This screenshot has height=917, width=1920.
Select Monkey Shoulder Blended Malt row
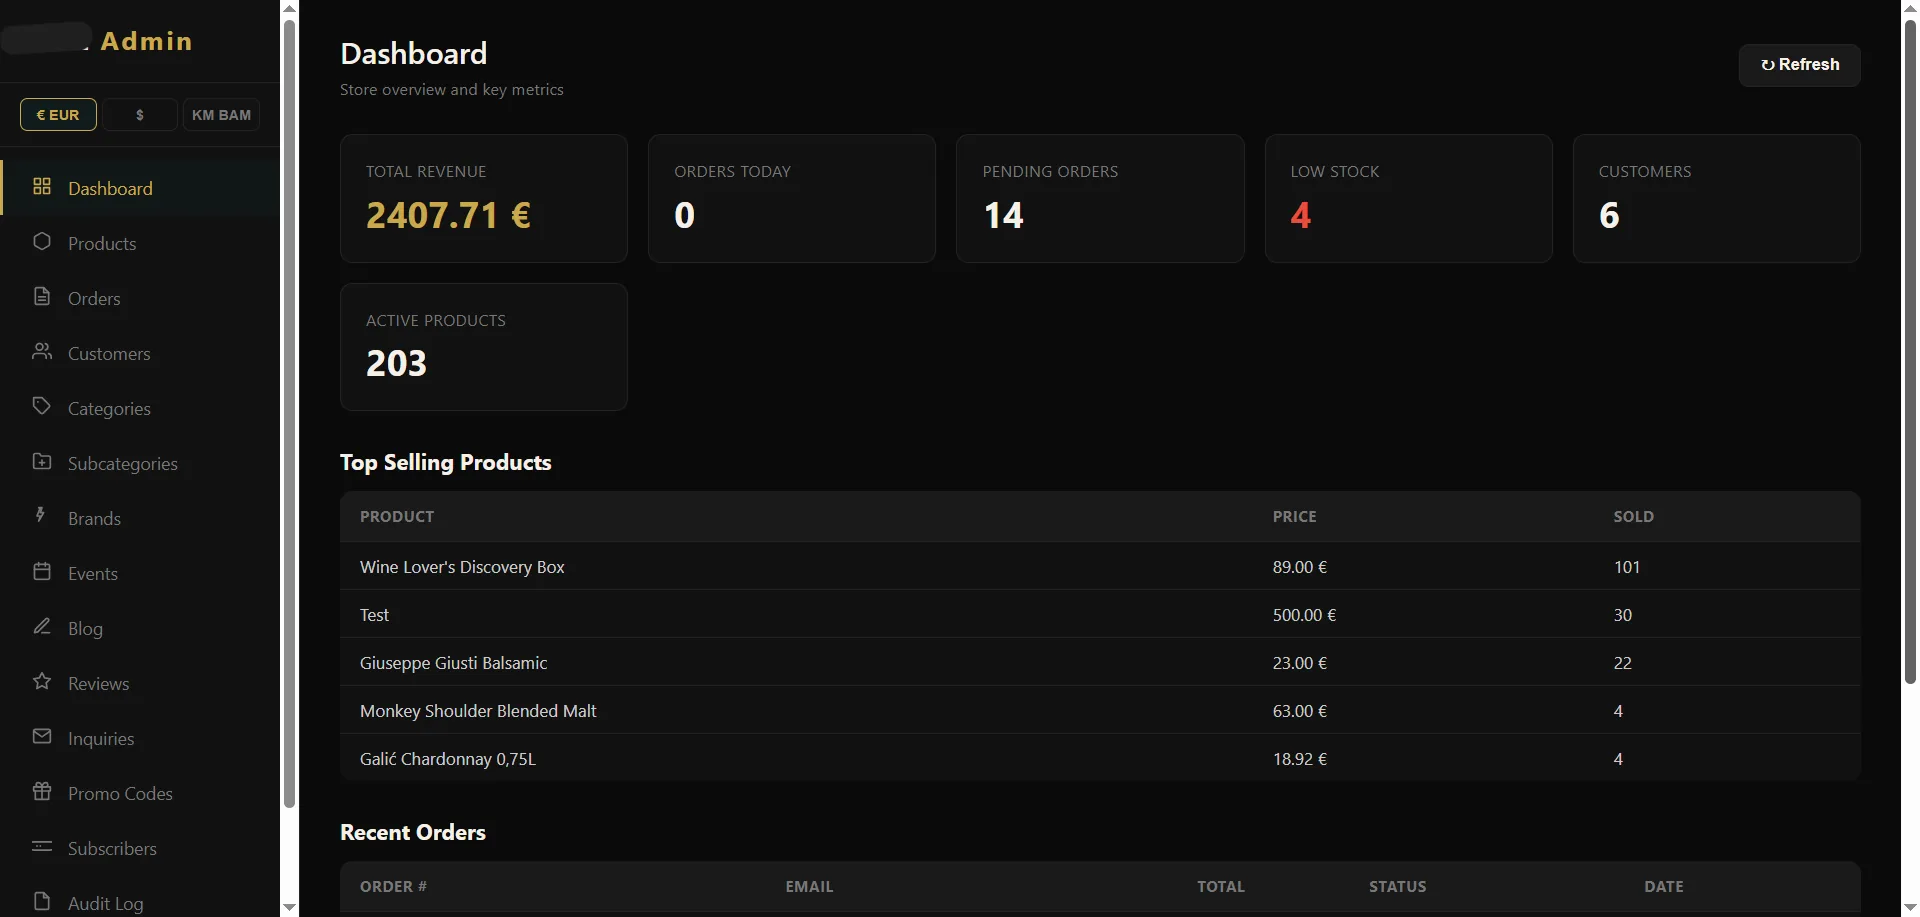[x=1100, y=711]
